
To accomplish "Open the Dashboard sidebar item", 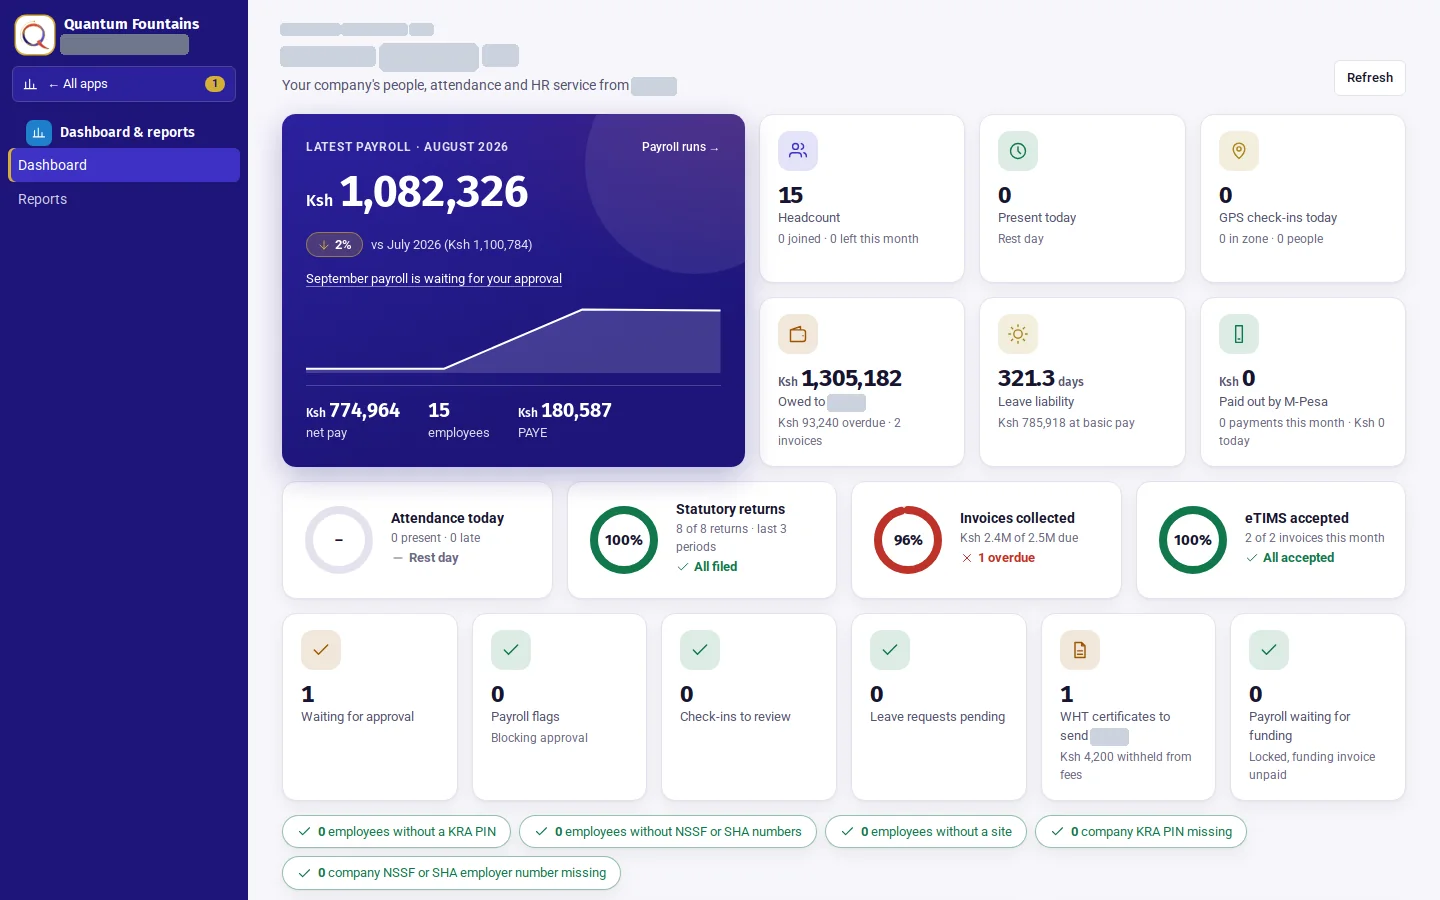I will click(124, 165).
